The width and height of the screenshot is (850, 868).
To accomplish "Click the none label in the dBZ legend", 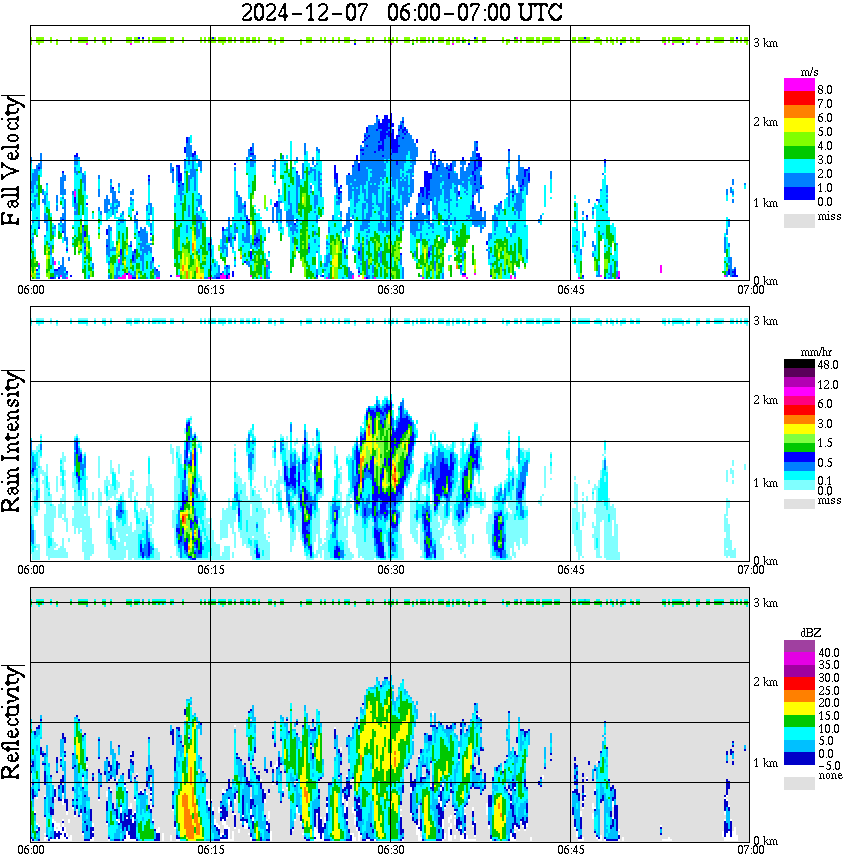I will [x=830, y=775].
